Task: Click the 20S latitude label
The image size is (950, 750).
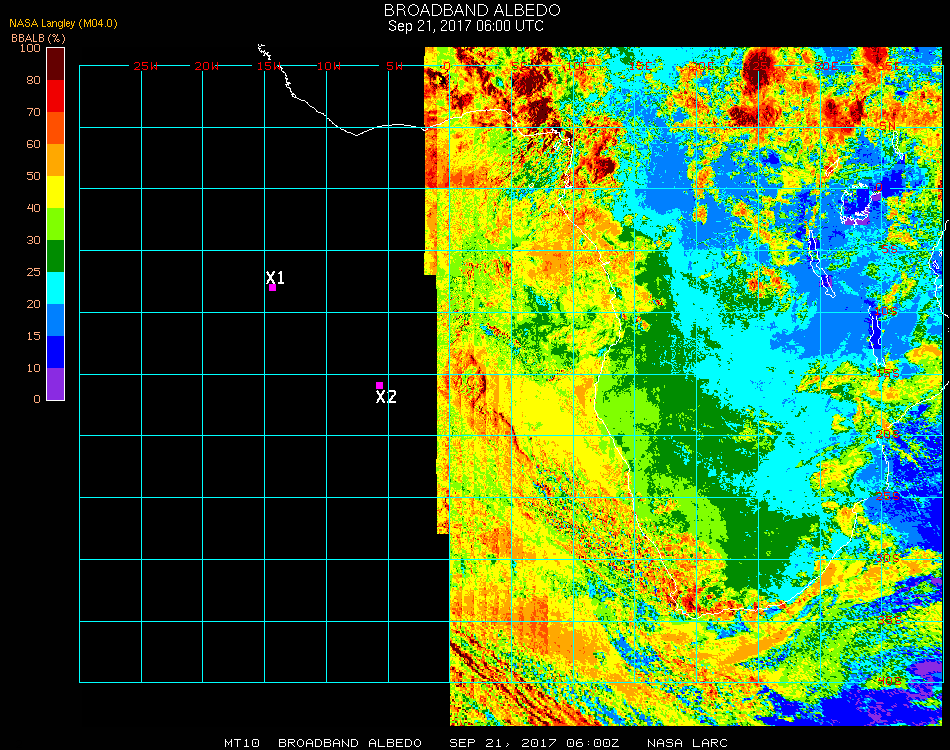Action: pyautogui.click(x=888, y=434)
